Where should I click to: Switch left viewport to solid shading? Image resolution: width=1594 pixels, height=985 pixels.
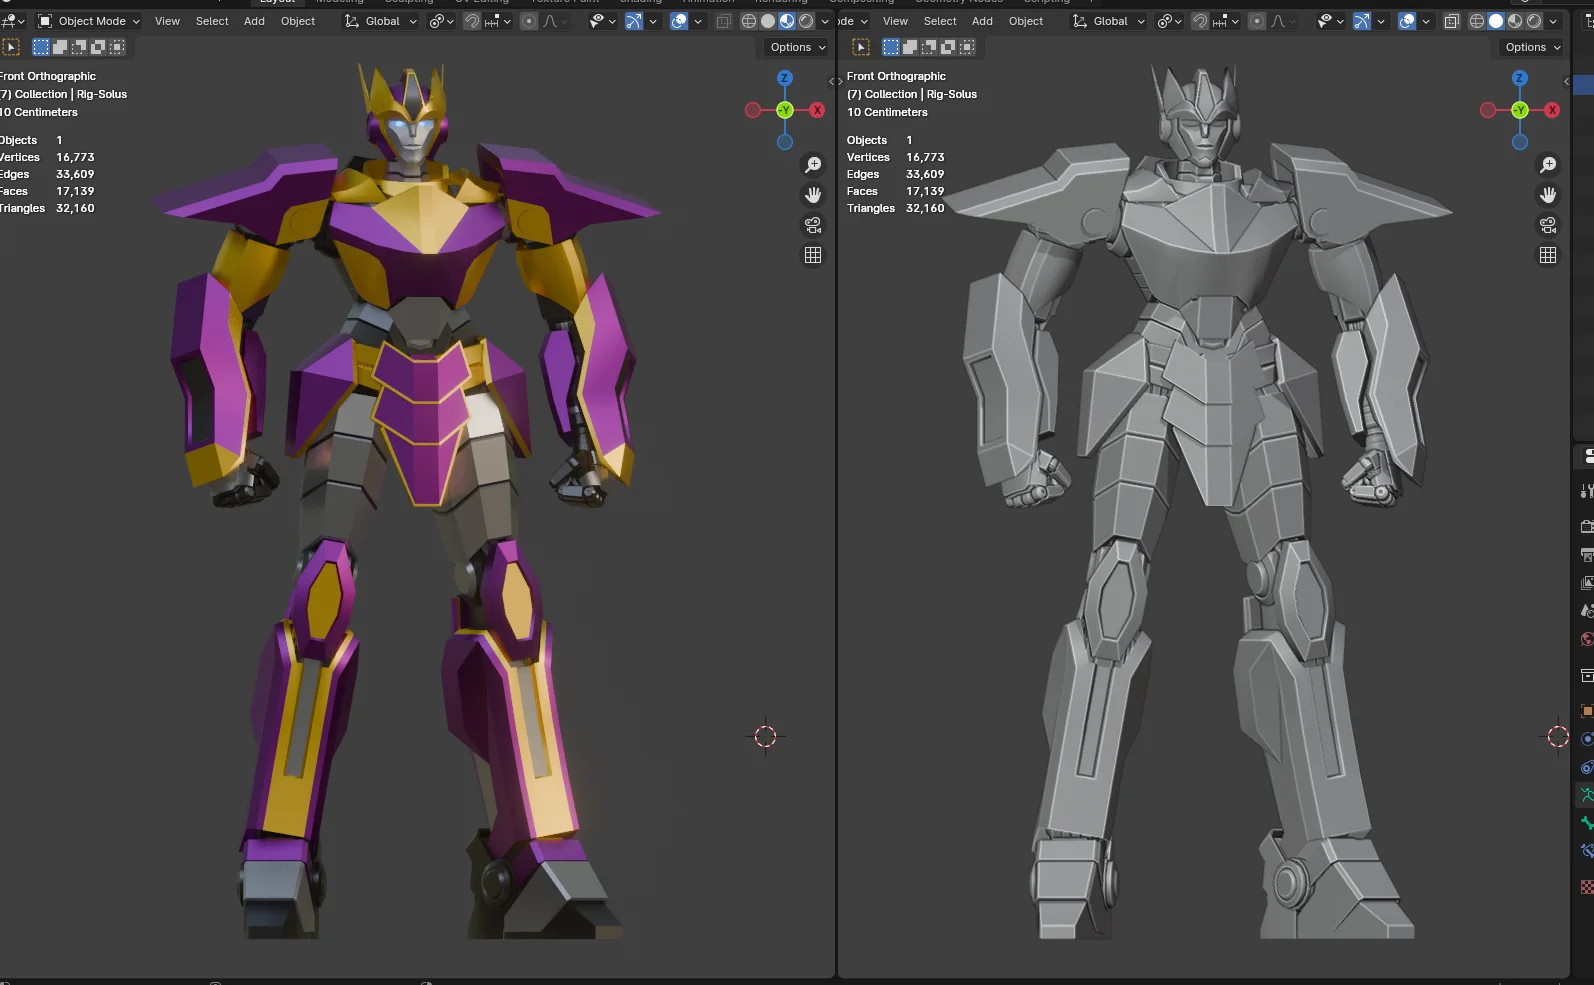pos(768,21)
